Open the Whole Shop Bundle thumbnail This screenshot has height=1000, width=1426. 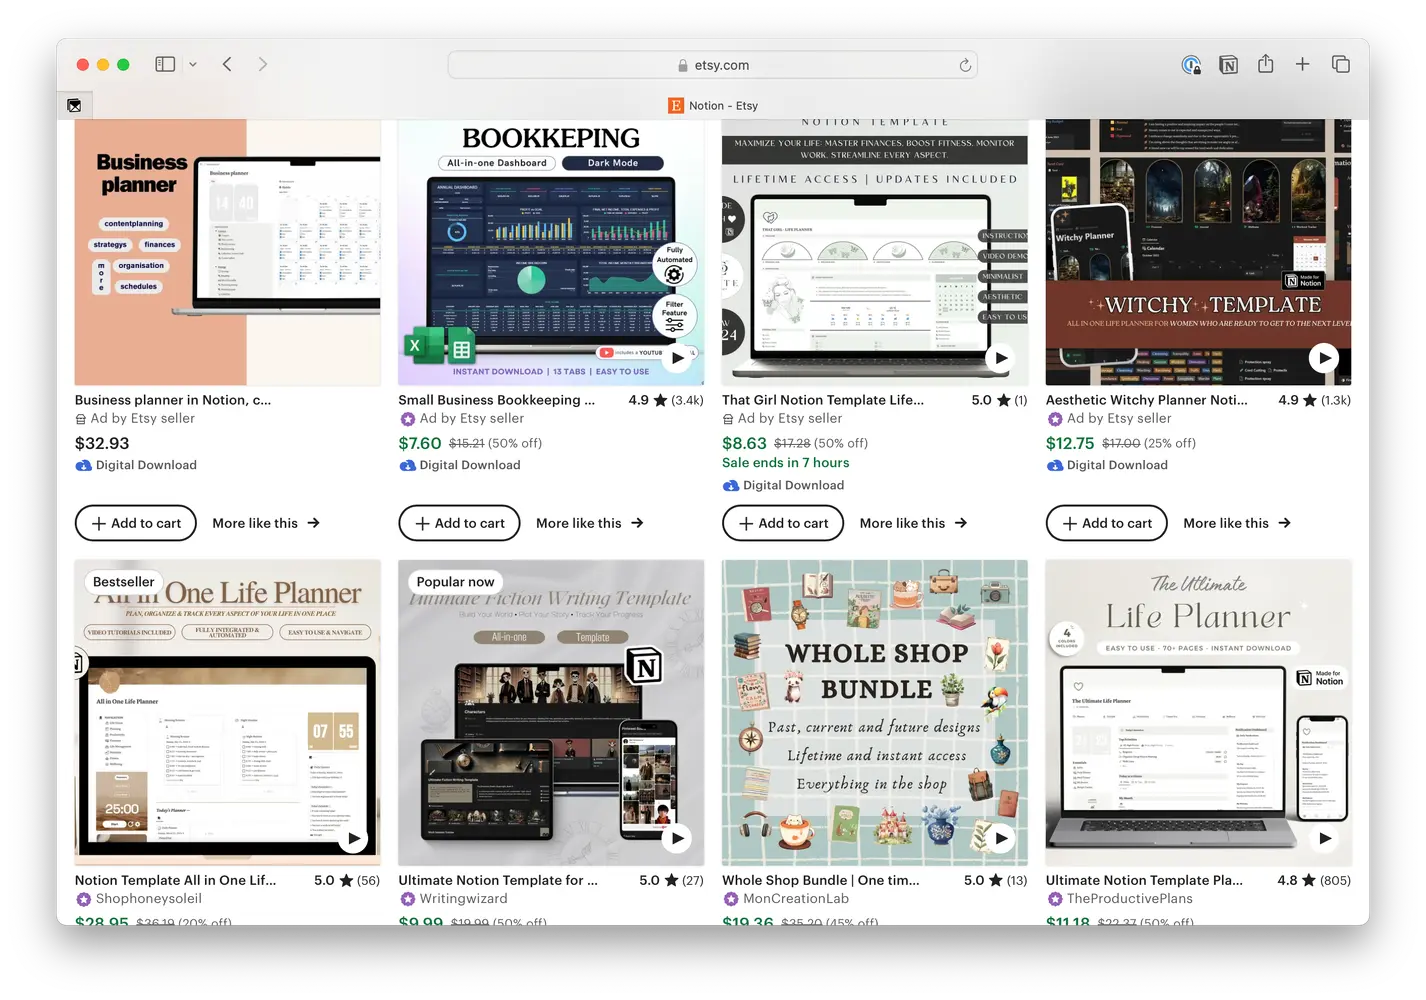pyautogui.click(x=875, y=712)
